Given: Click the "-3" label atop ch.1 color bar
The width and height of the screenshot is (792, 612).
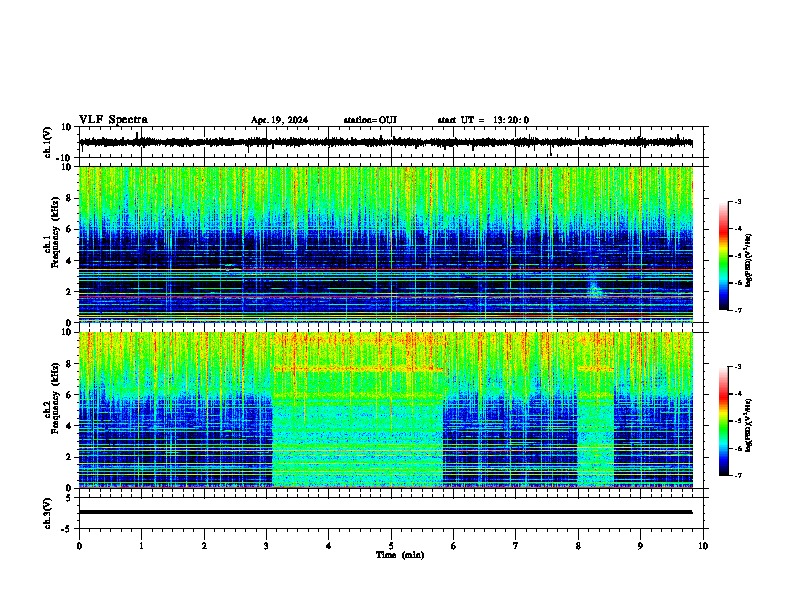Looking at the screenshot, I should point(737,201).
